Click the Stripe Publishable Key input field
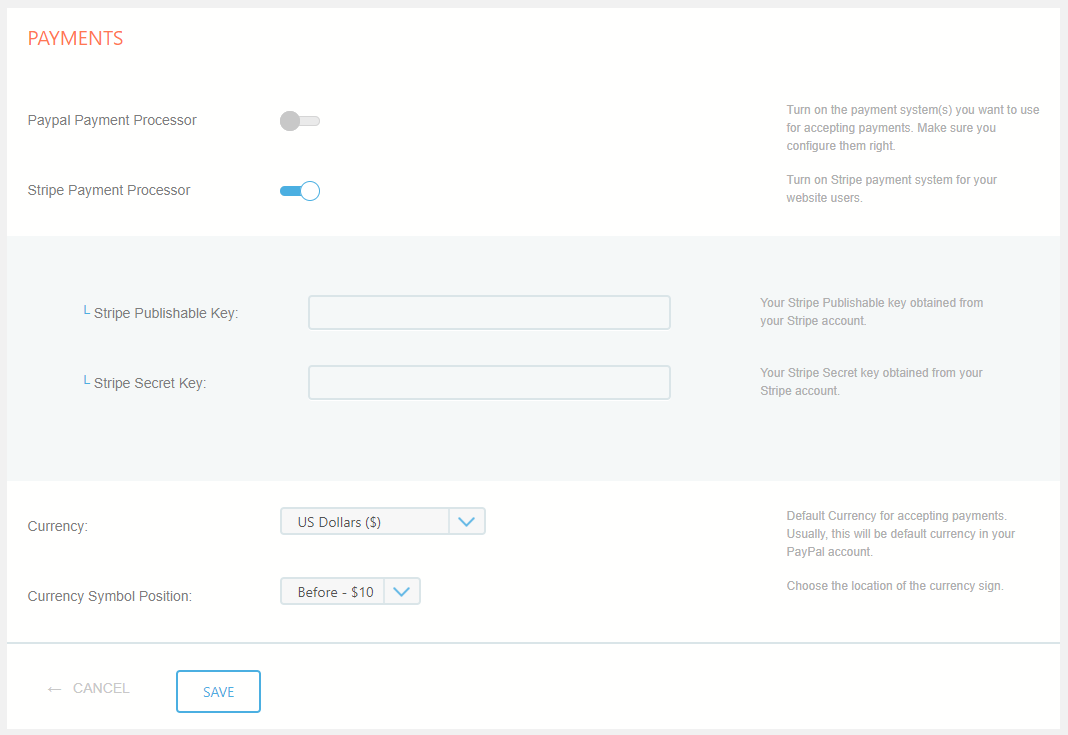The image size is (1068, 735). pos(489,312)
